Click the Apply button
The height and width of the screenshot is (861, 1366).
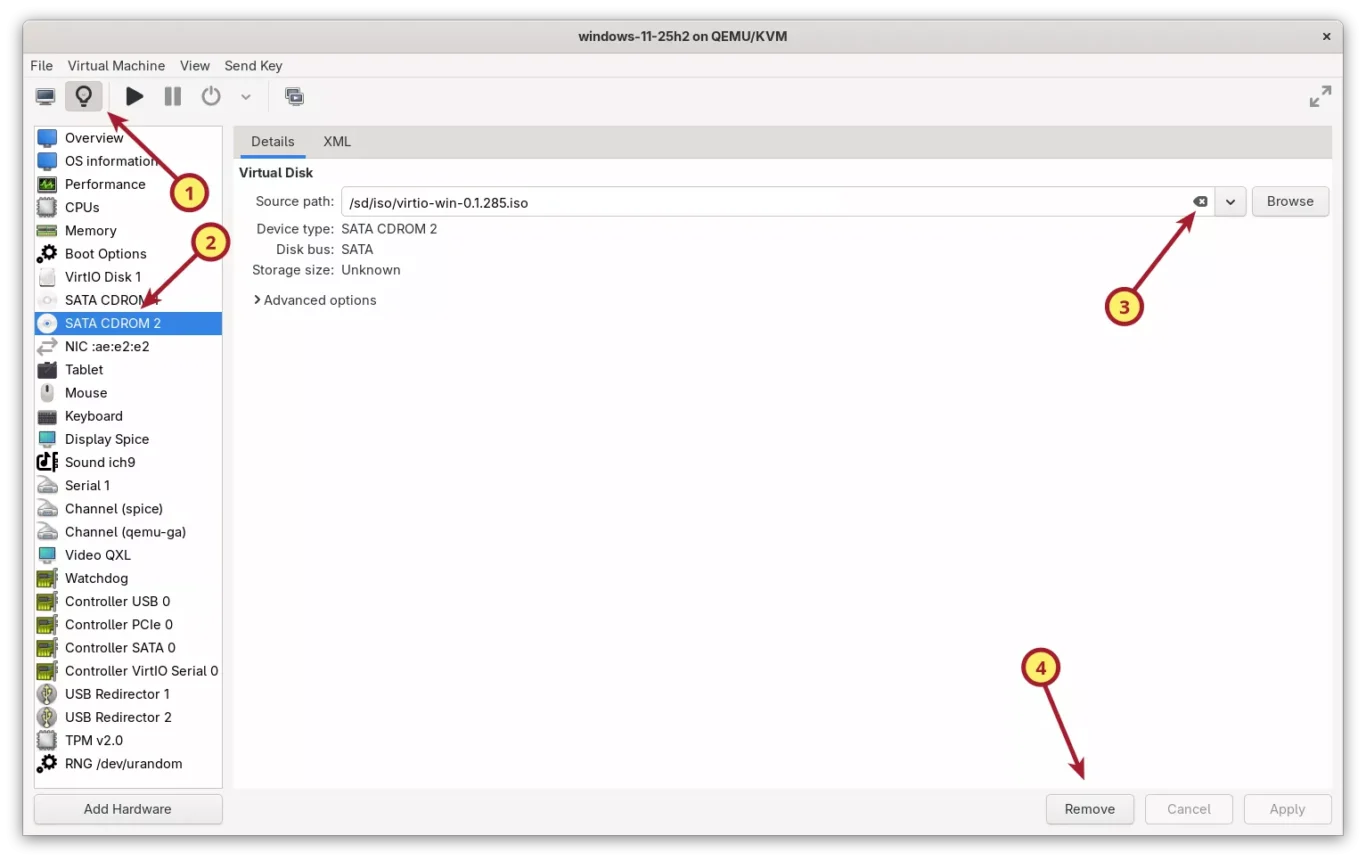point(1287,809)
